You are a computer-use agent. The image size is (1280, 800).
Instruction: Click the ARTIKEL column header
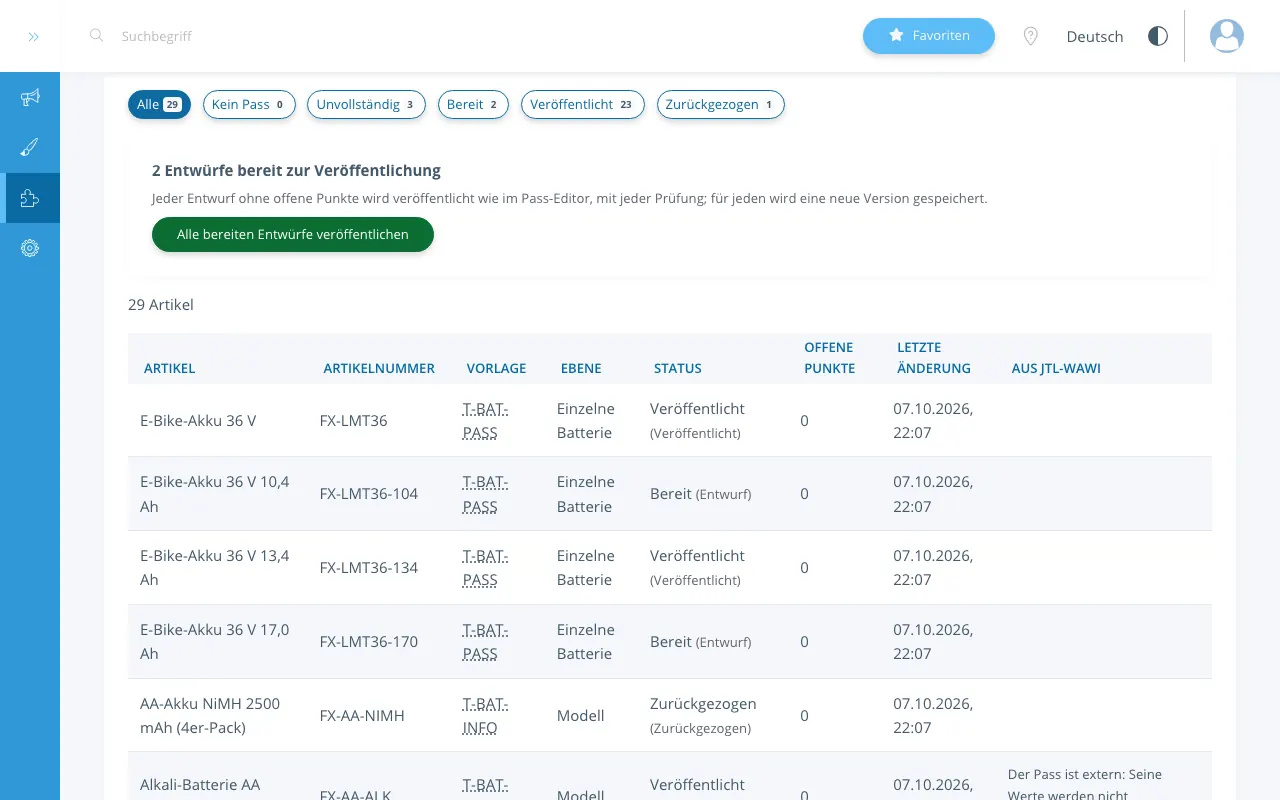click(170, 368)
